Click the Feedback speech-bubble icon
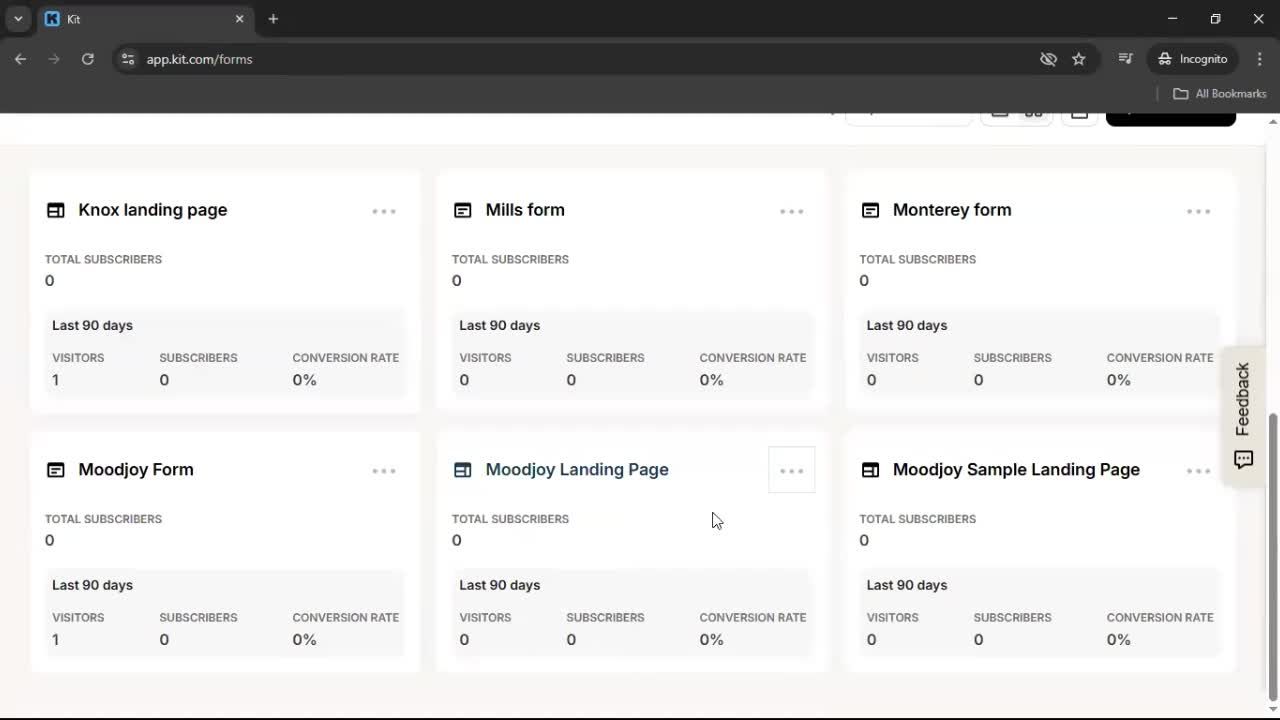 click(1243, 460)
